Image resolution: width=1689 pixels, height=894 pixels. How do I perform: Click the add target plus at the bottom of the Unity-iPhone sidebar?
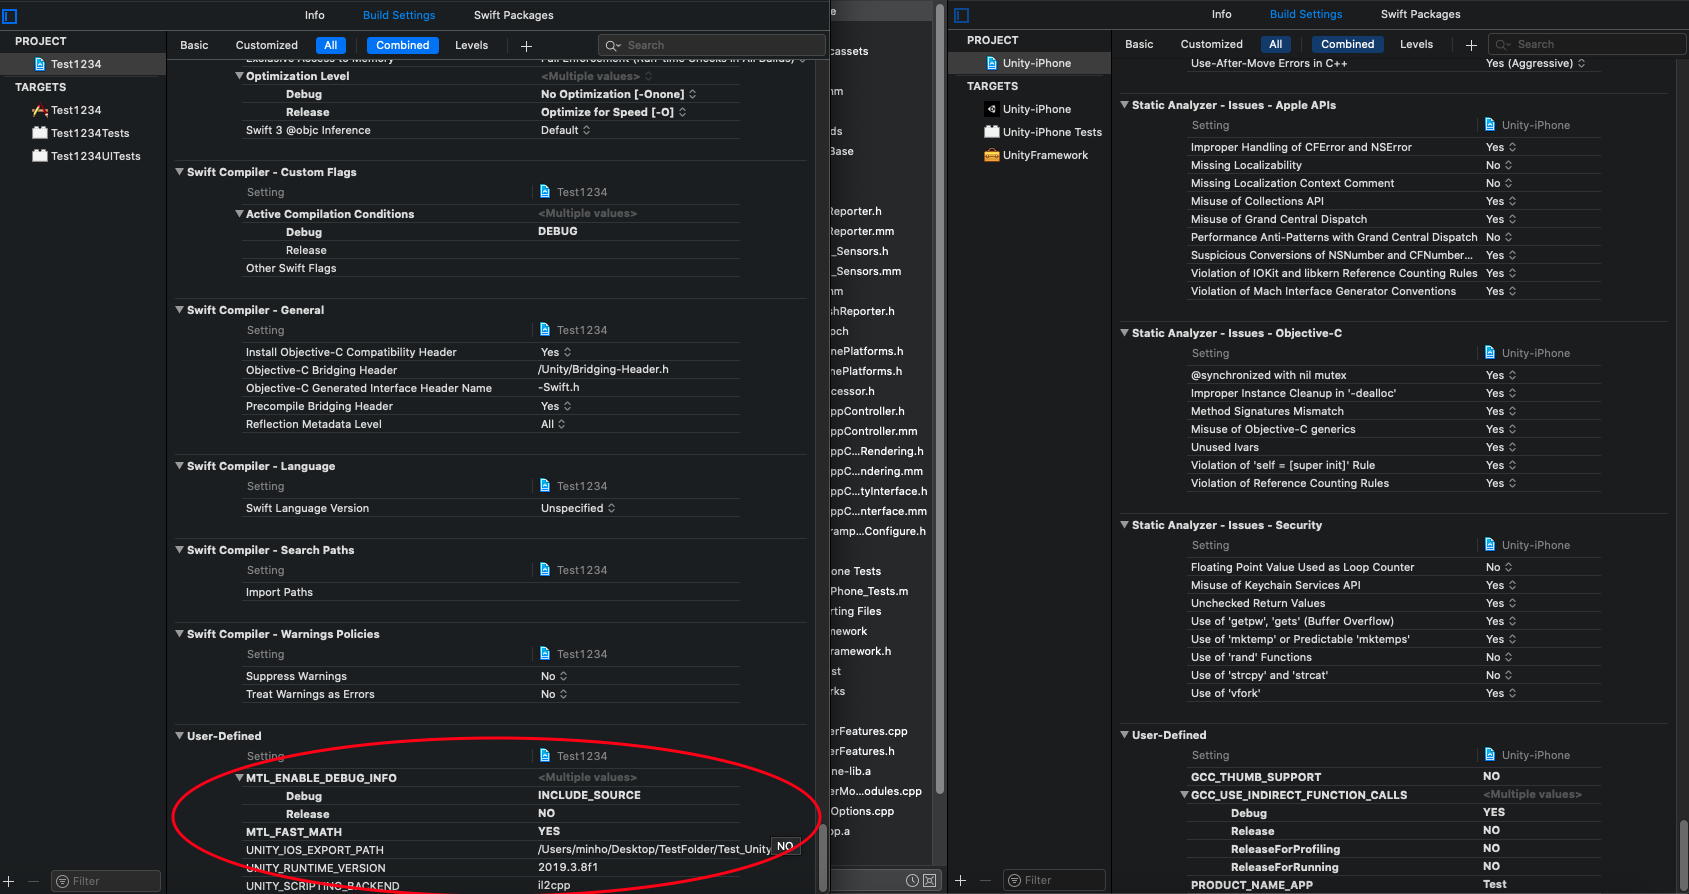point(961,880)
